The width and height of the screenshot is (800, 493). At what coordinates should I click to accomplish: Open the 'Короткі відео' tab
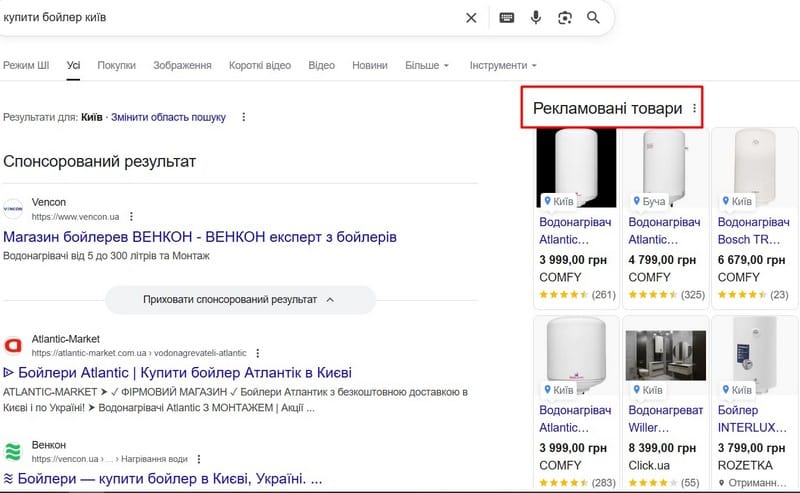(x=260, y=65)
